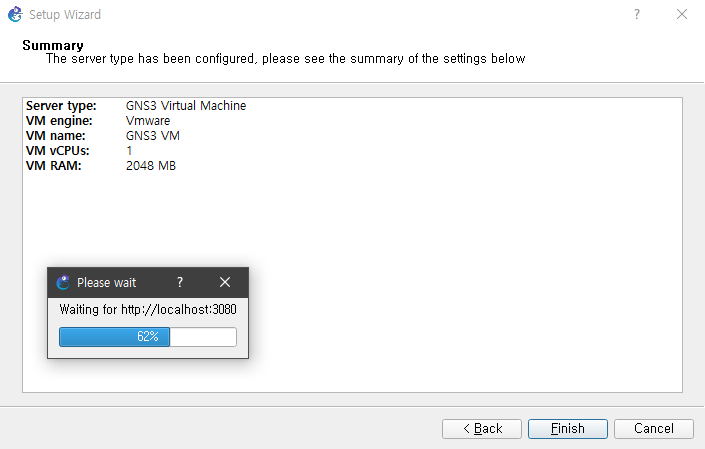This screenshot has height=449, width=705.
Task: Click the 'VM engine:' label
Action: coord(59,121)
